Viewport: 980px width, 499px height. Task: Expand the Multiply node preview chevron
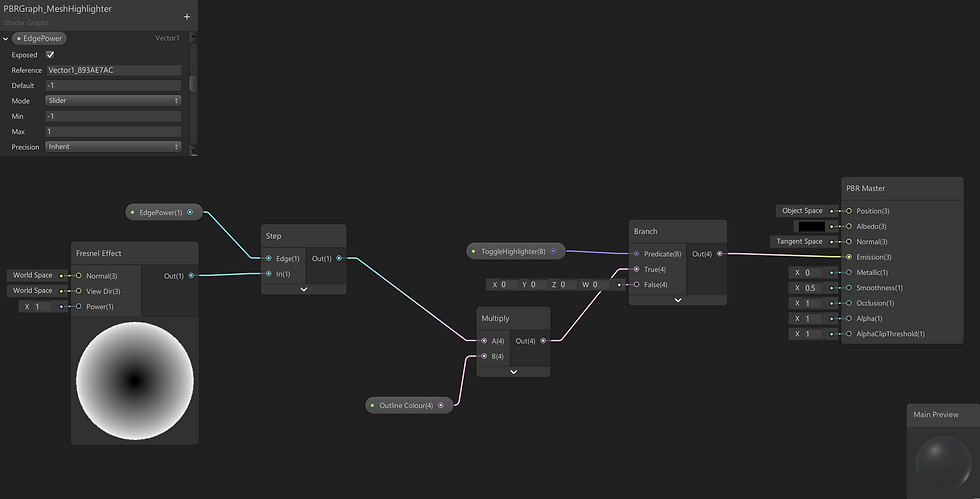(513, 372)
